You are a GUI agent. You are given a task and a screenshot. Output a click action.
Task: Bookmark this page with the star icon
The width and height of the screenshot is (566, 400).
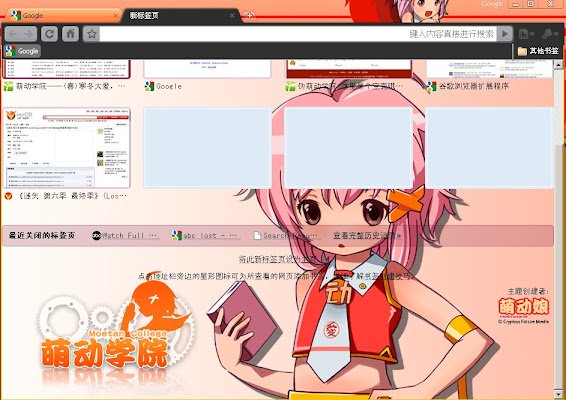click(x=92, y=34)
